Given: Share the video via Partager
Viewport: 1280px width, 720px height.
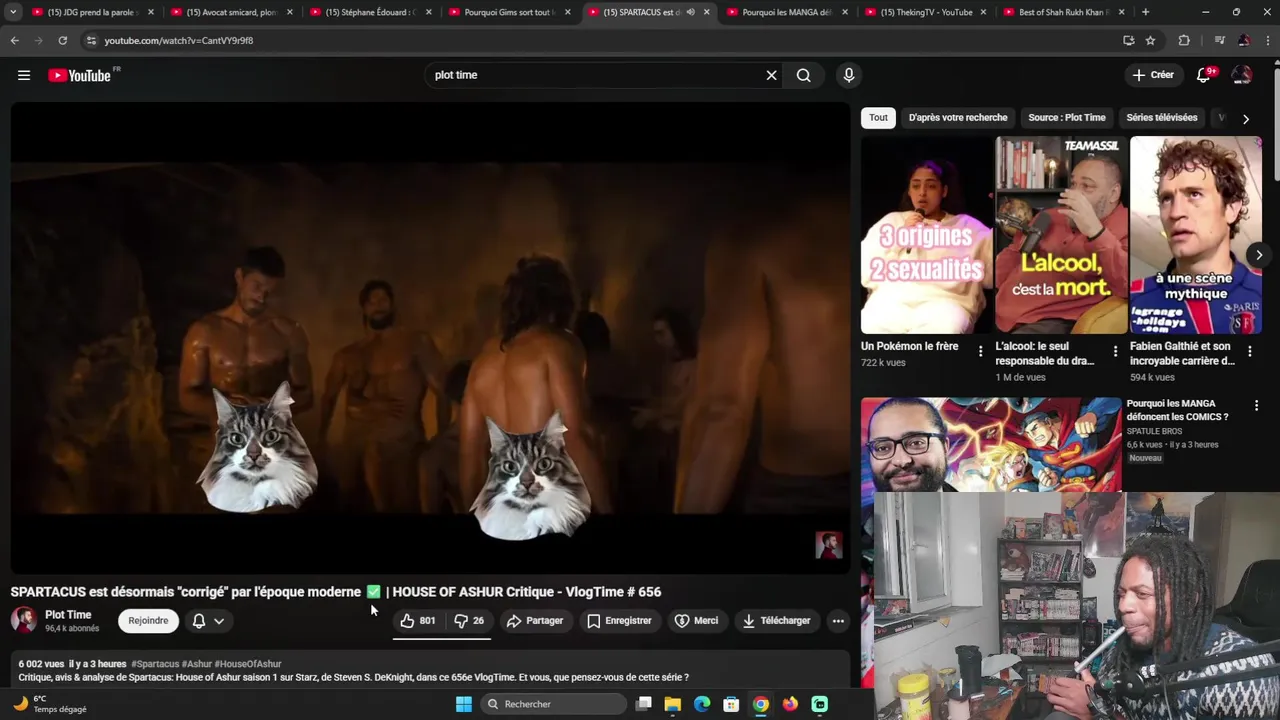Looking at the screenshot, I should click(x=535, y=621).
